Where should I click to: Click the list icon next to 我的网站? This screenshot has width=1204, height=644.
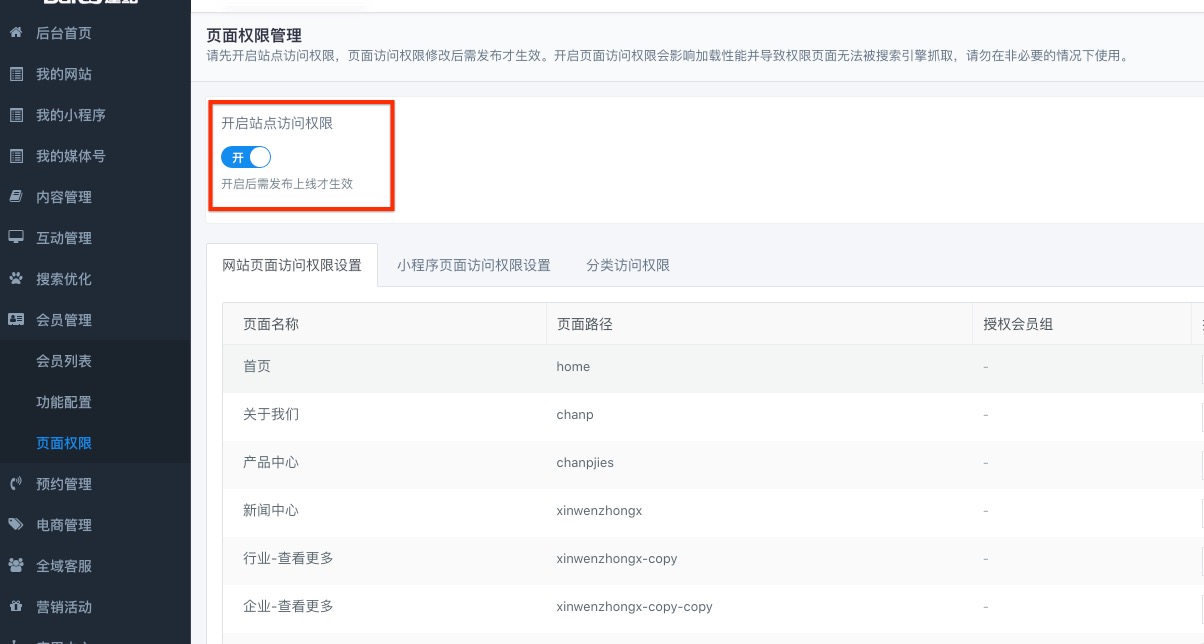click(x=16, y=74)
